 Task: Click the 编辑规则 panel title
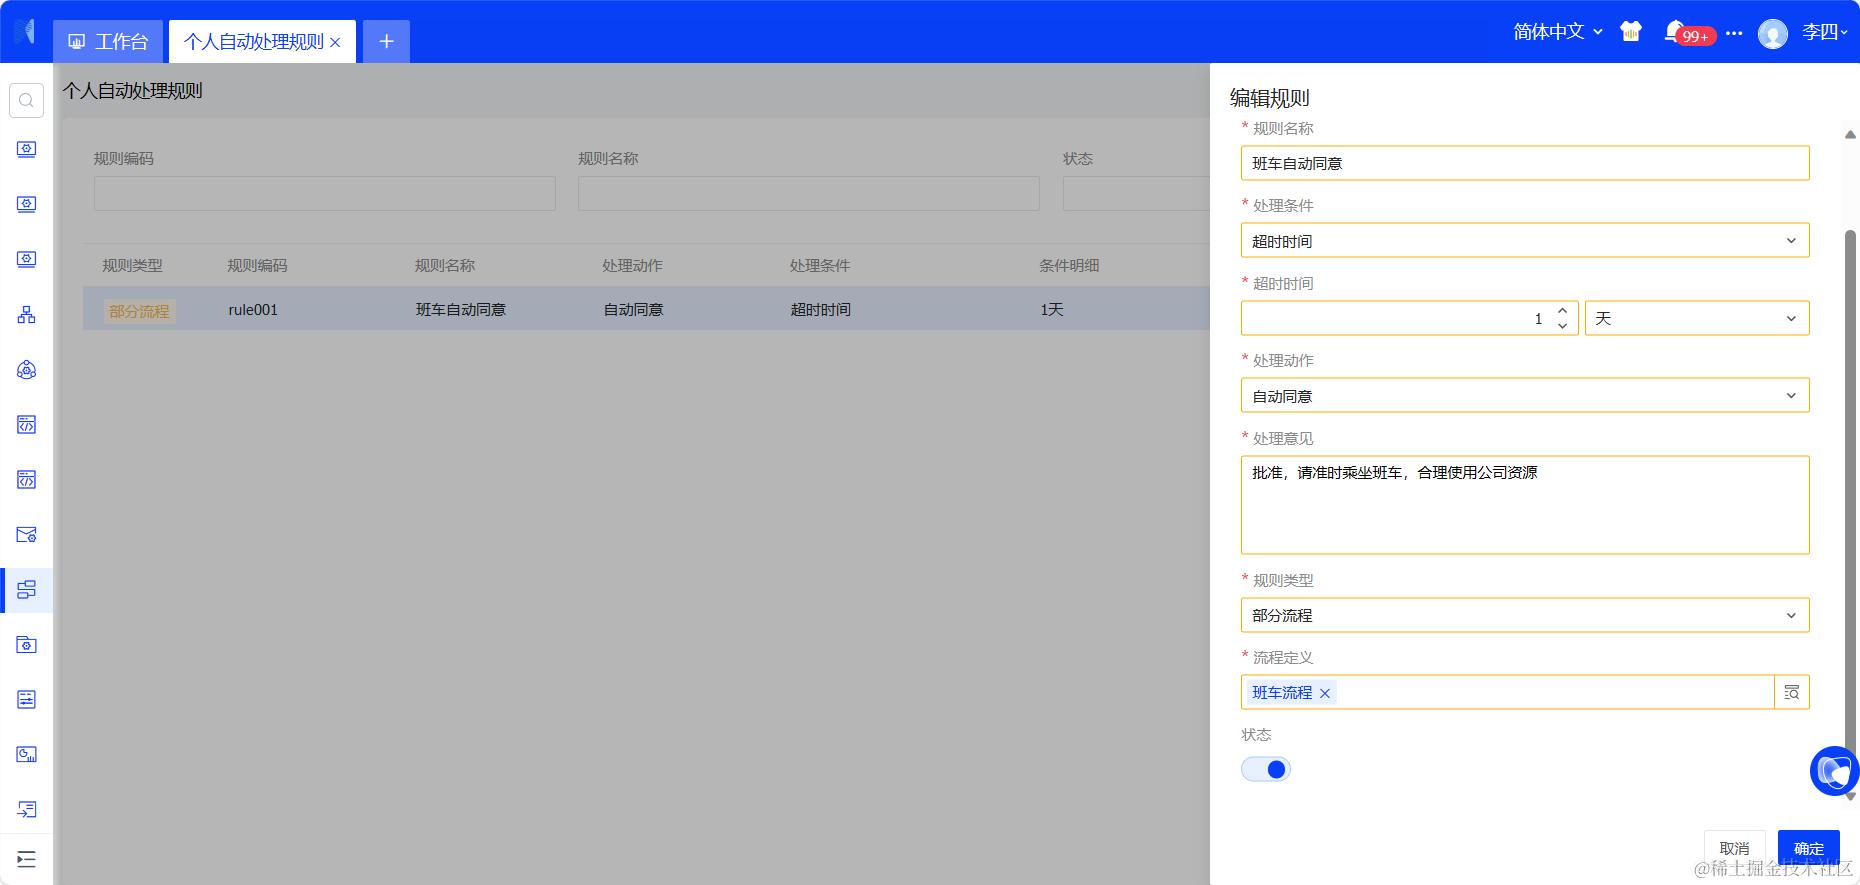(1269, 98)
